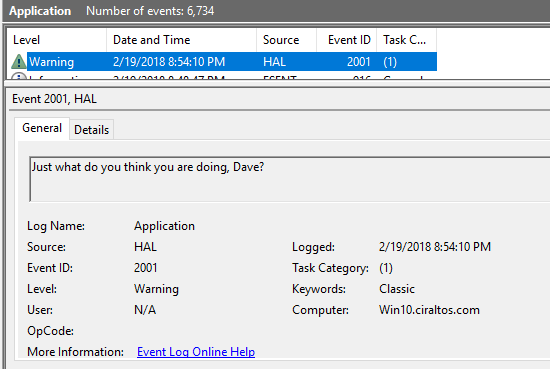Click the Task Category column header
This screenshot has height=369, width=550.
point(407,40)
